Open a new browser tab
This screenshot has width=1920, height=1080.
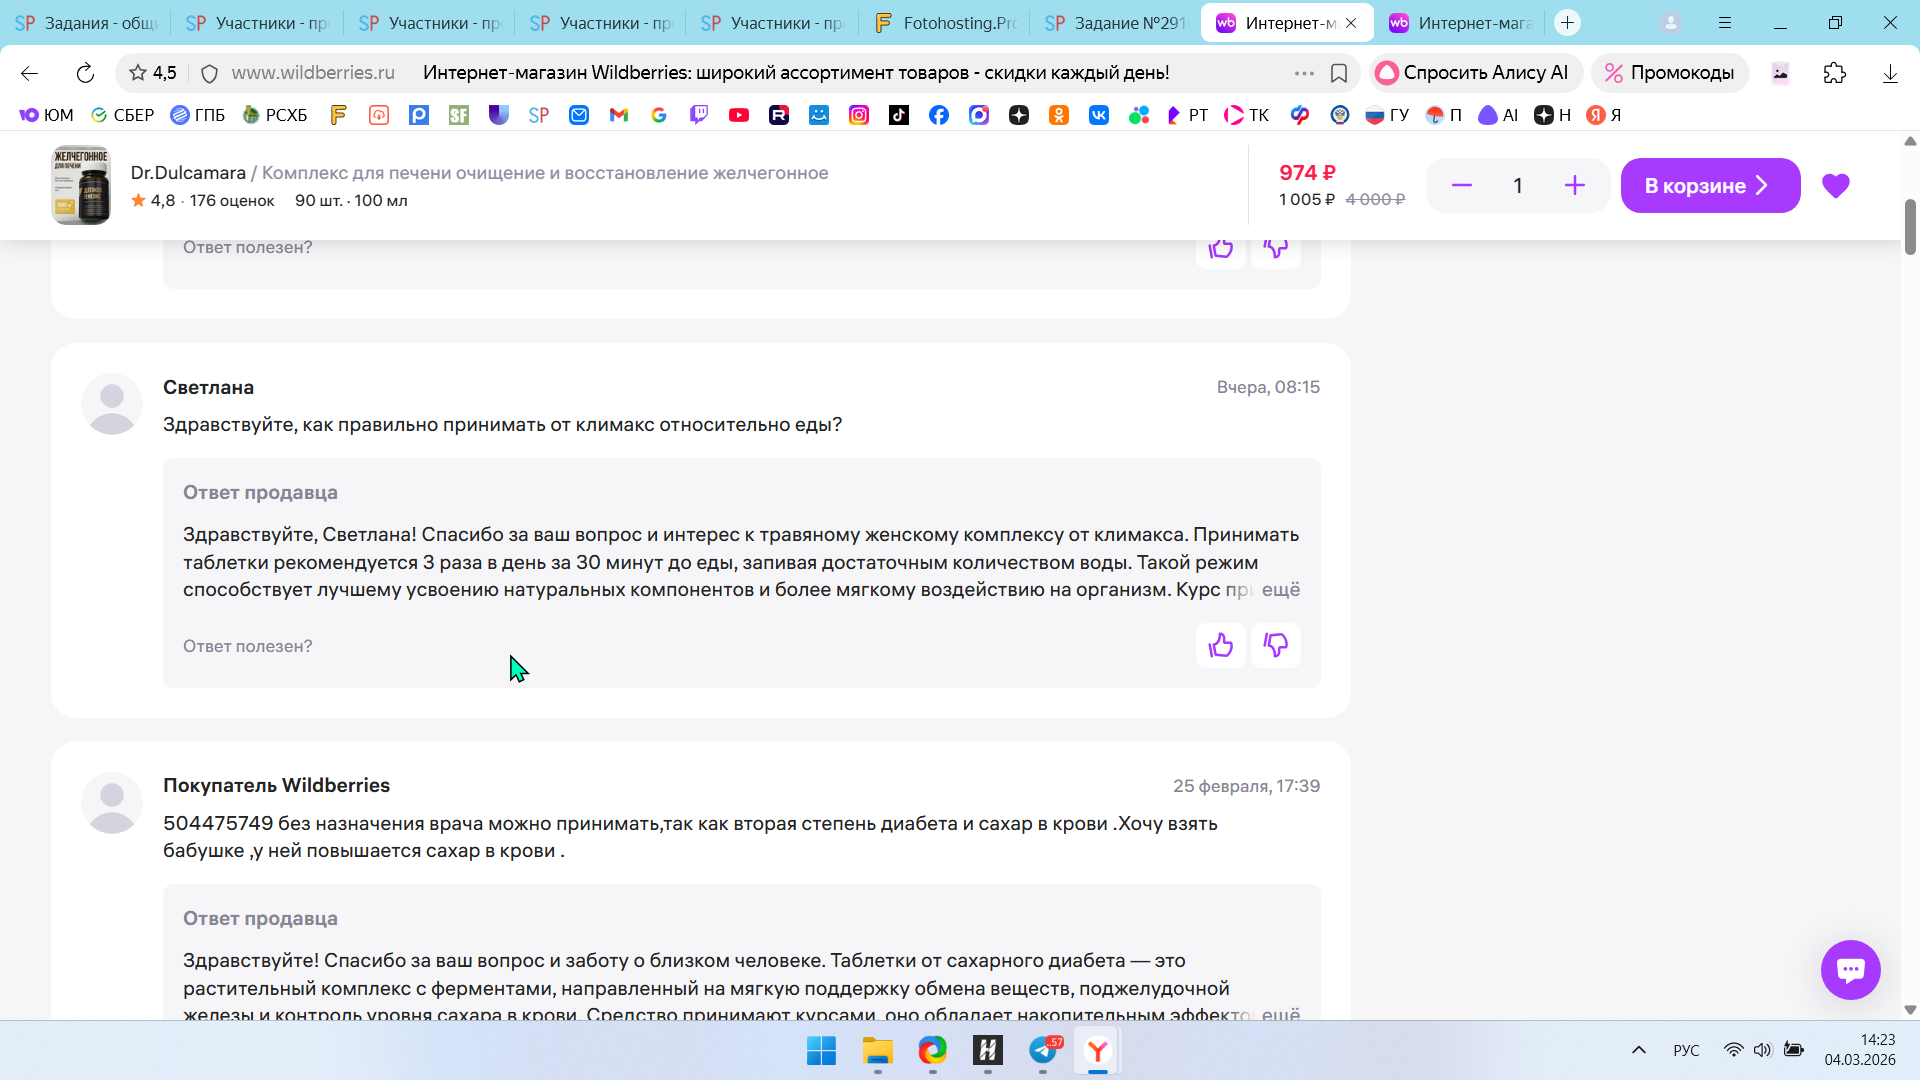pos(1567,23)
